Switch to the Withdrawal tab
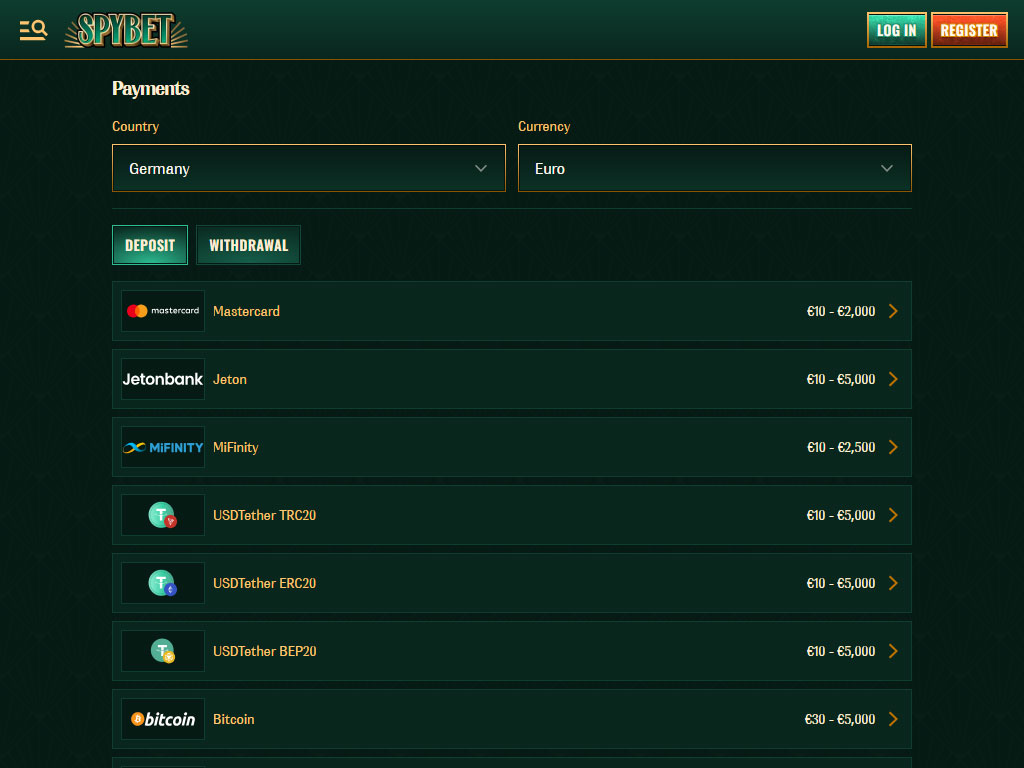 click(x=248, y=245)
